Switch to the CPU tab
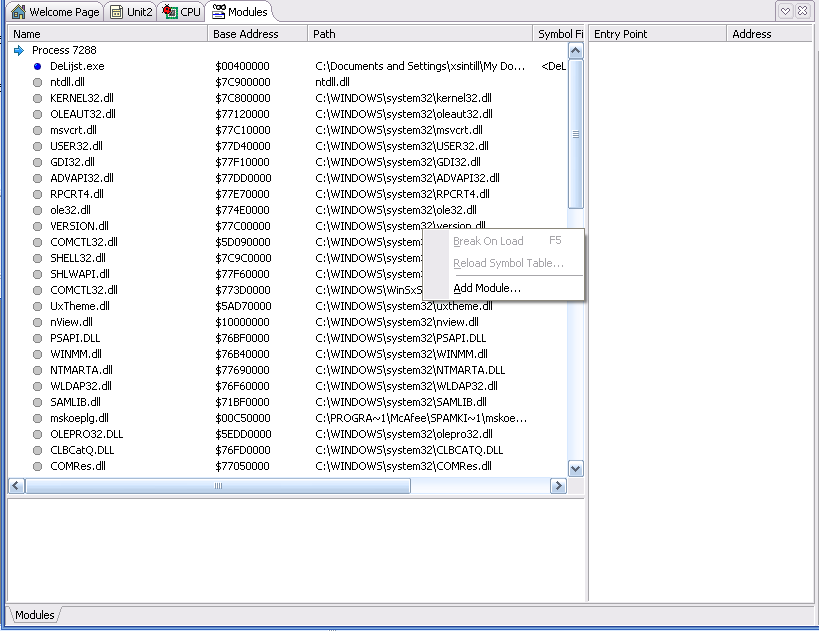819x631 pixels. (x=181, y=11)
